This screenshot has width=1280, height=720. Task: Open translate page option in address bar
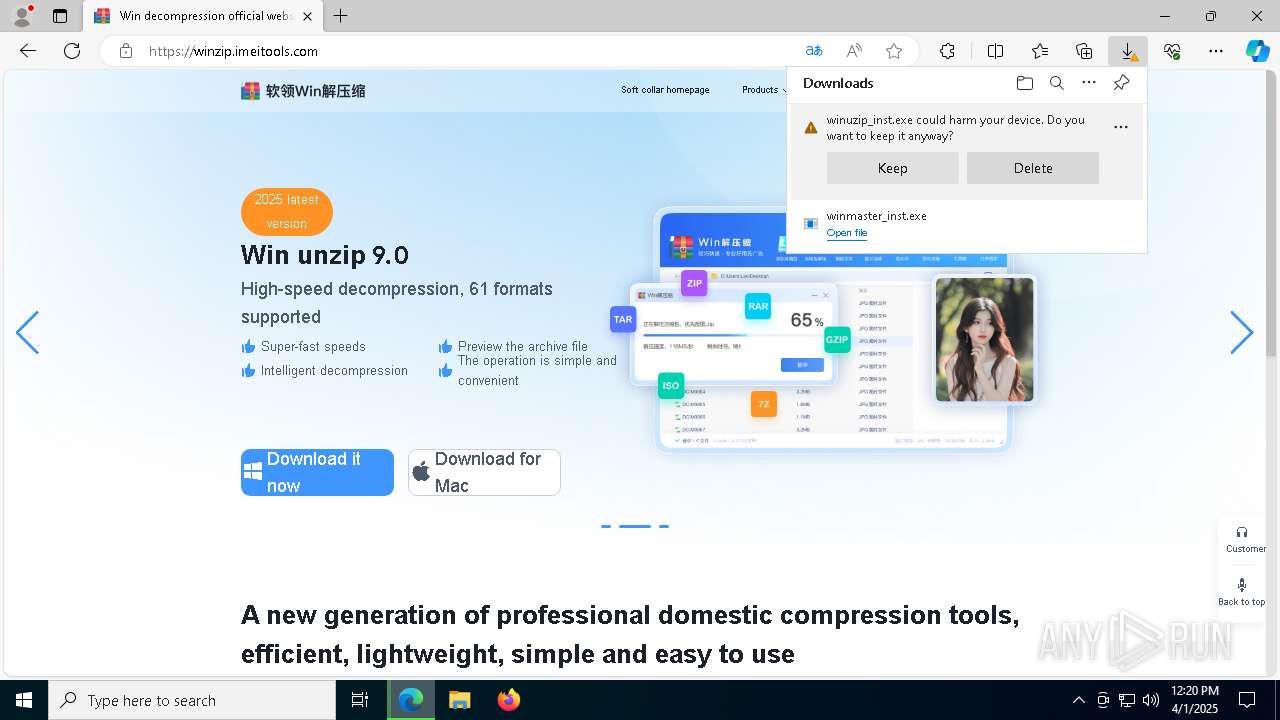tap(814, 51)
